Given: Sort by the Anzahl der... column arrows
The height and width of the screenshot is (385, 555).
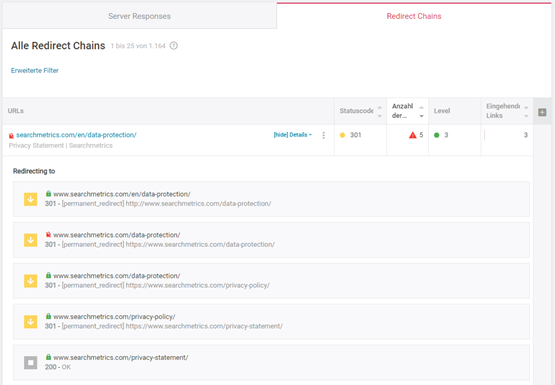Looking at the screenshot, I should 421,111.
